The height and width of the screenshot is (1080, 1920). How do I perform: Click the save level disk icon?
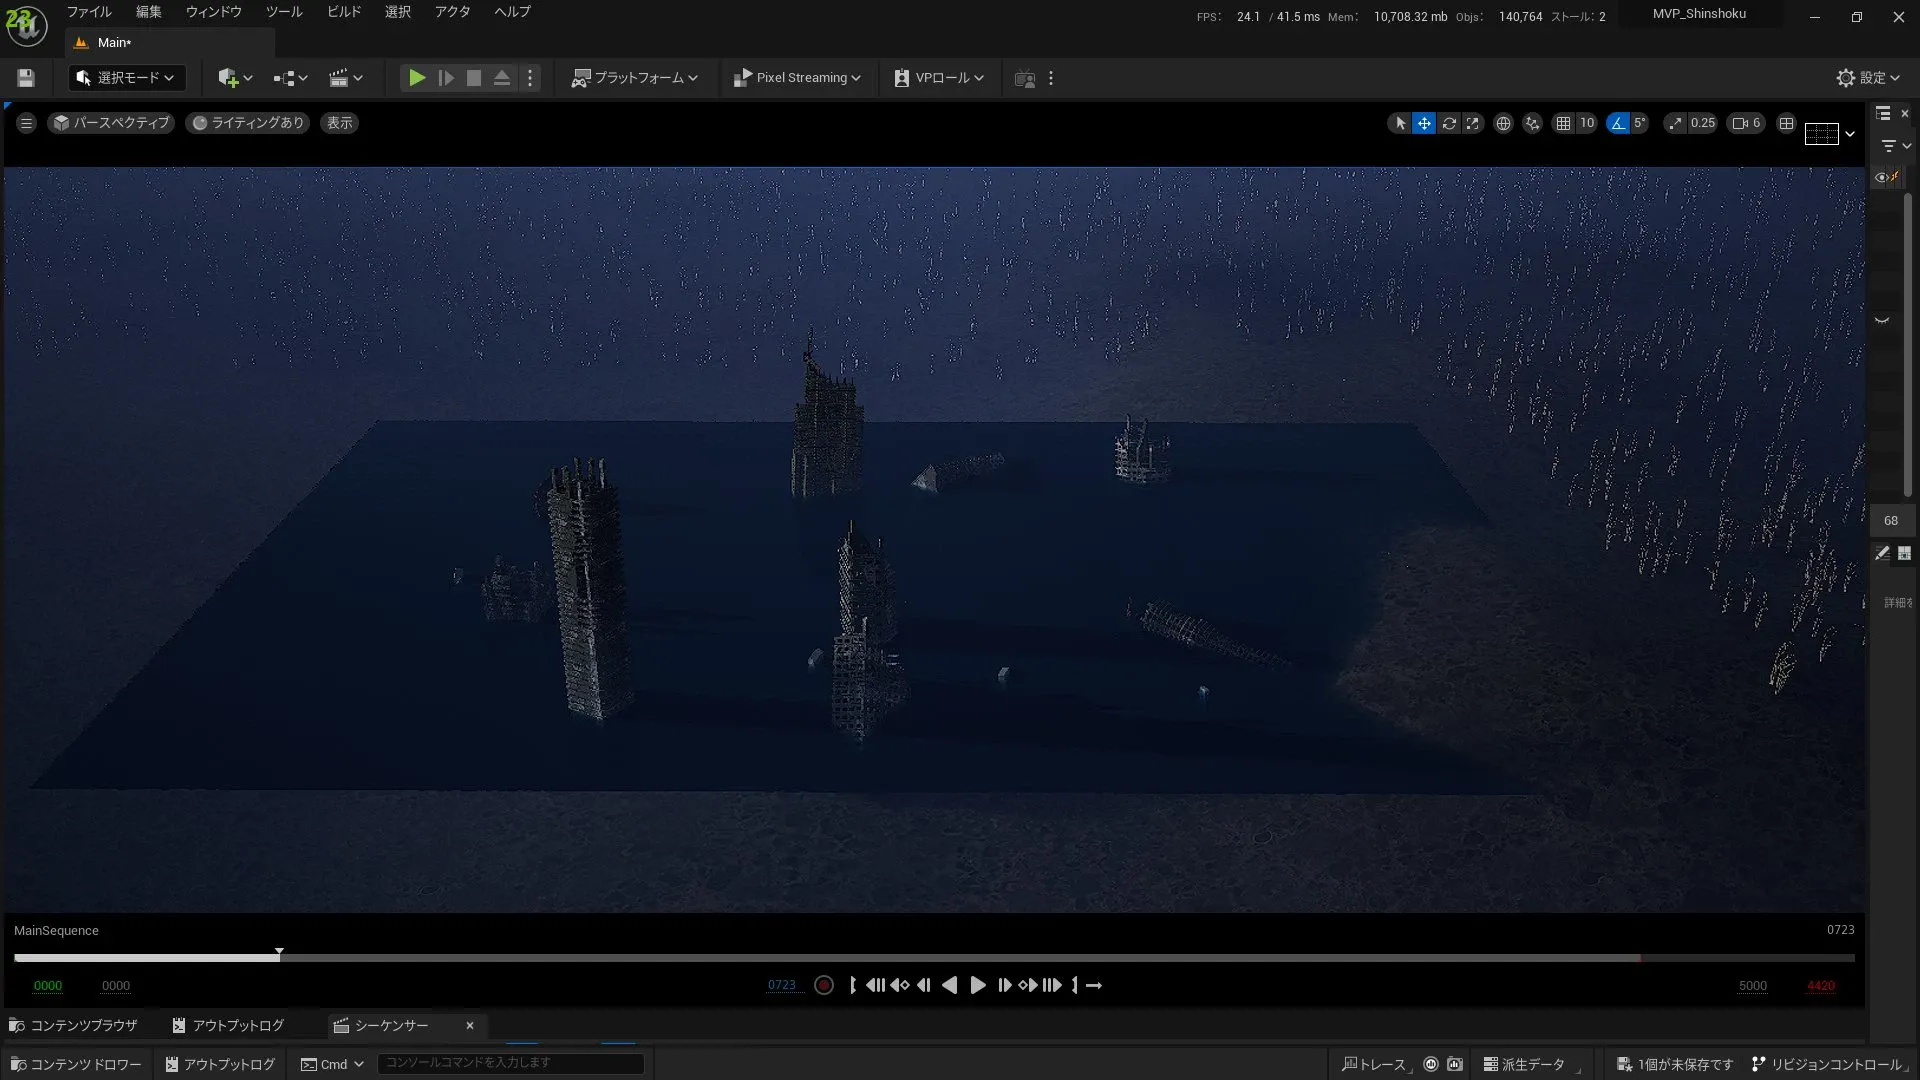(26, 78)
